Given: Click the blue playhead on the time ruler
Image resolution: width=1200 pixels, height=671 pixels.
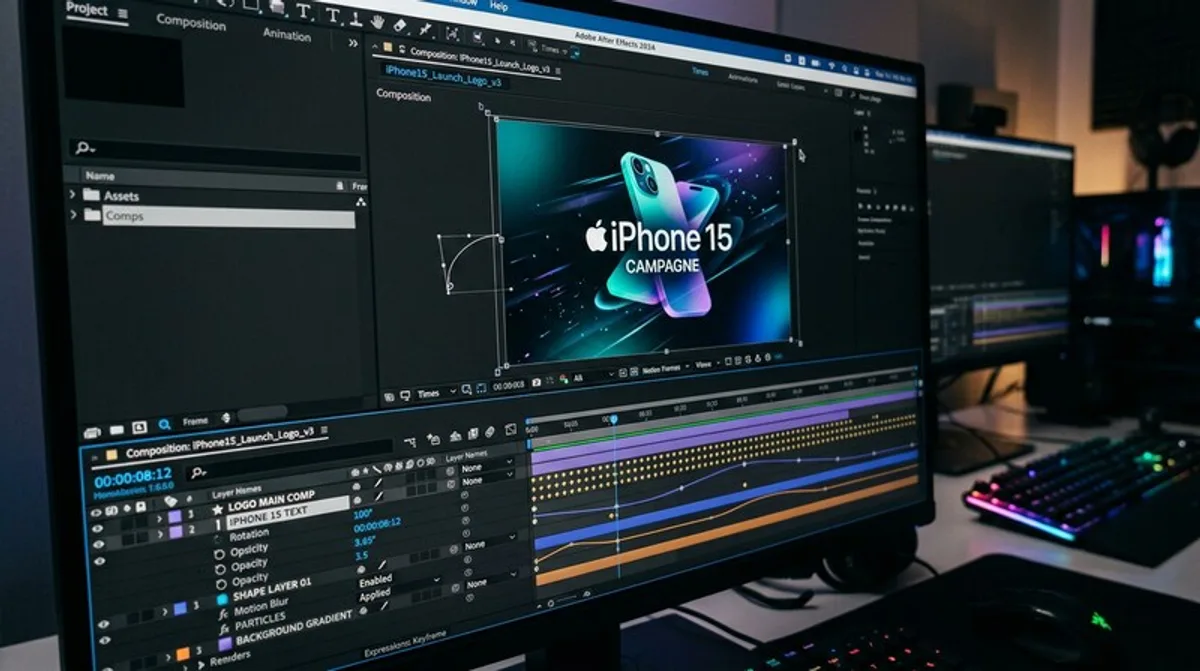Looking at the screenshot, I should [x=614, y=419].
